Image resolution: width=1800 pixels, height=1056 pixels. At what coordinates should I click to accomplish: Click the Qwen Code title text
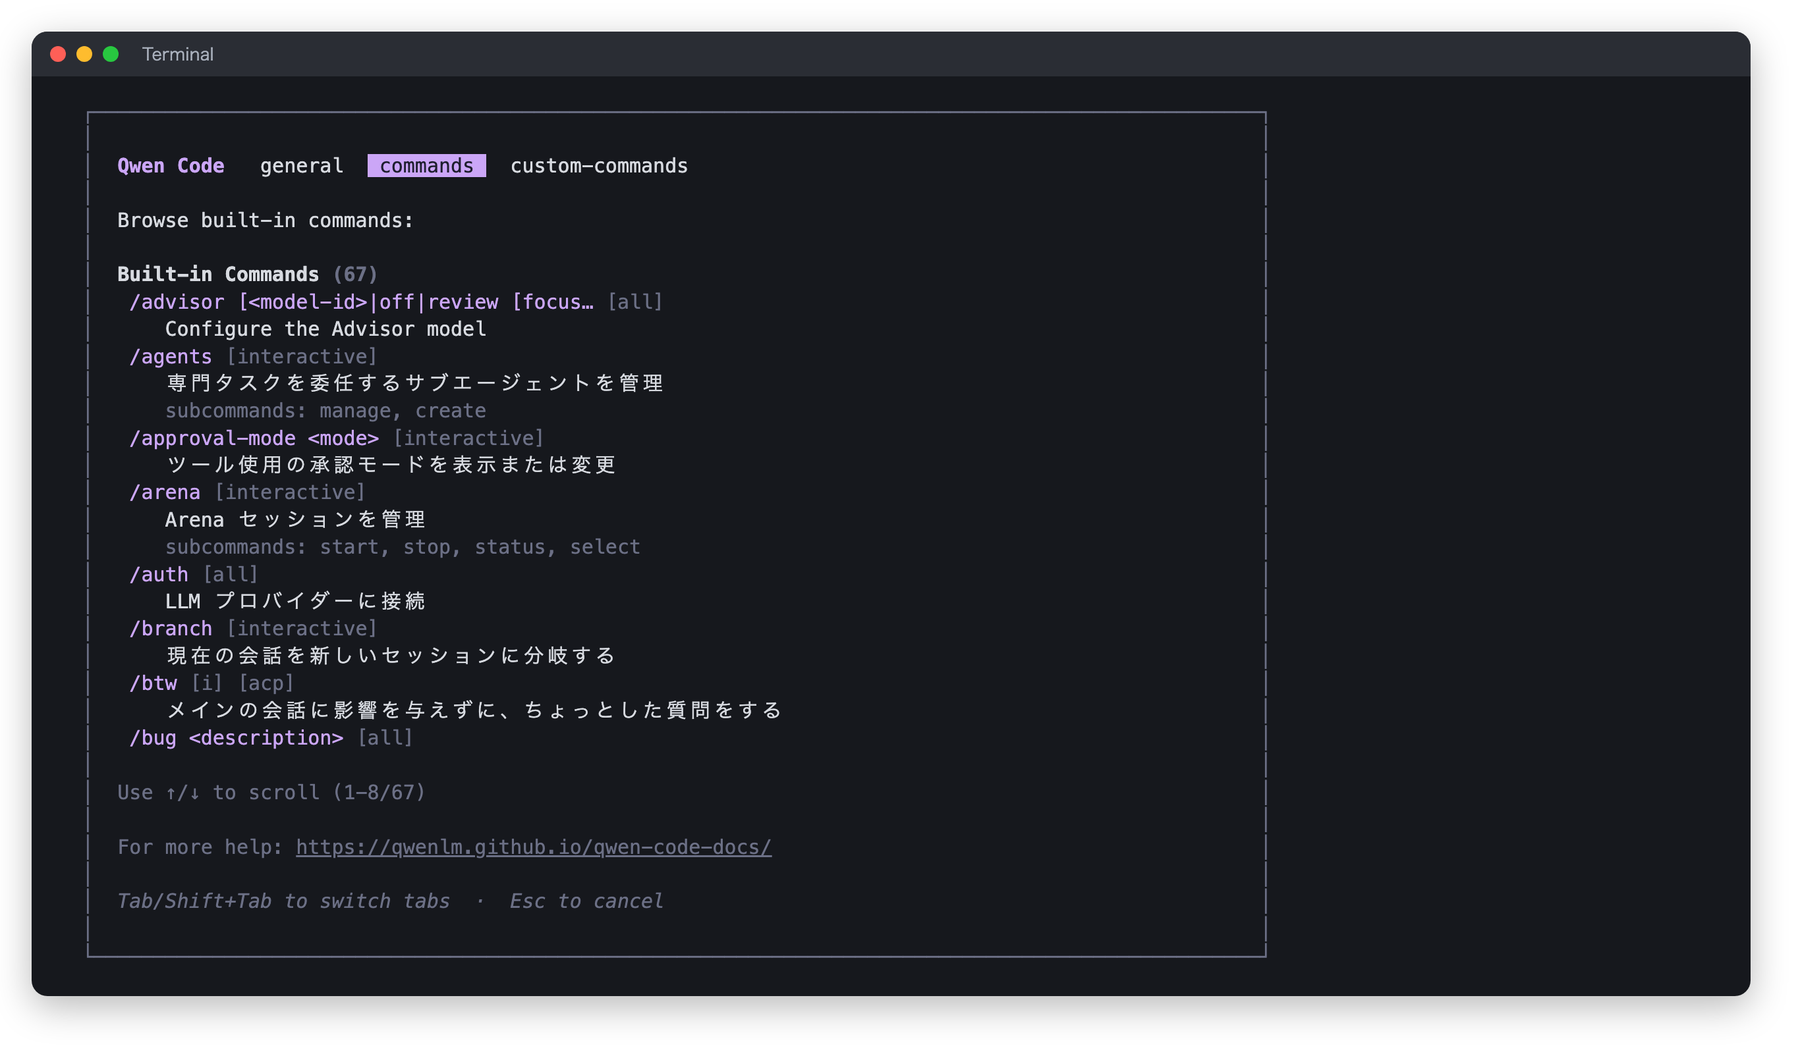pyautogui.click(x=171, y=166)
